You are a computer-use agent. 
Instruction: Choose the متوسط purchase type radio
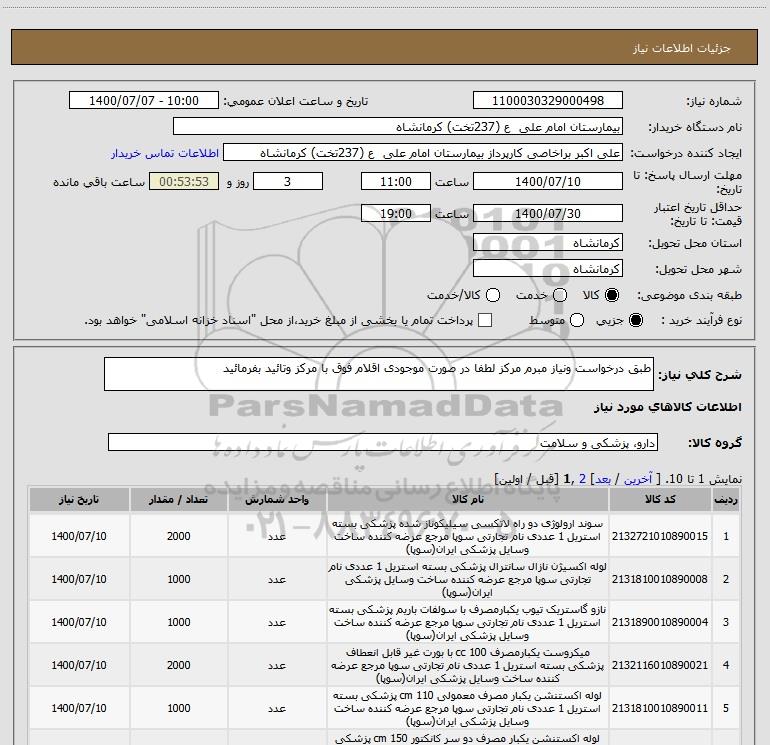[577, 320]
